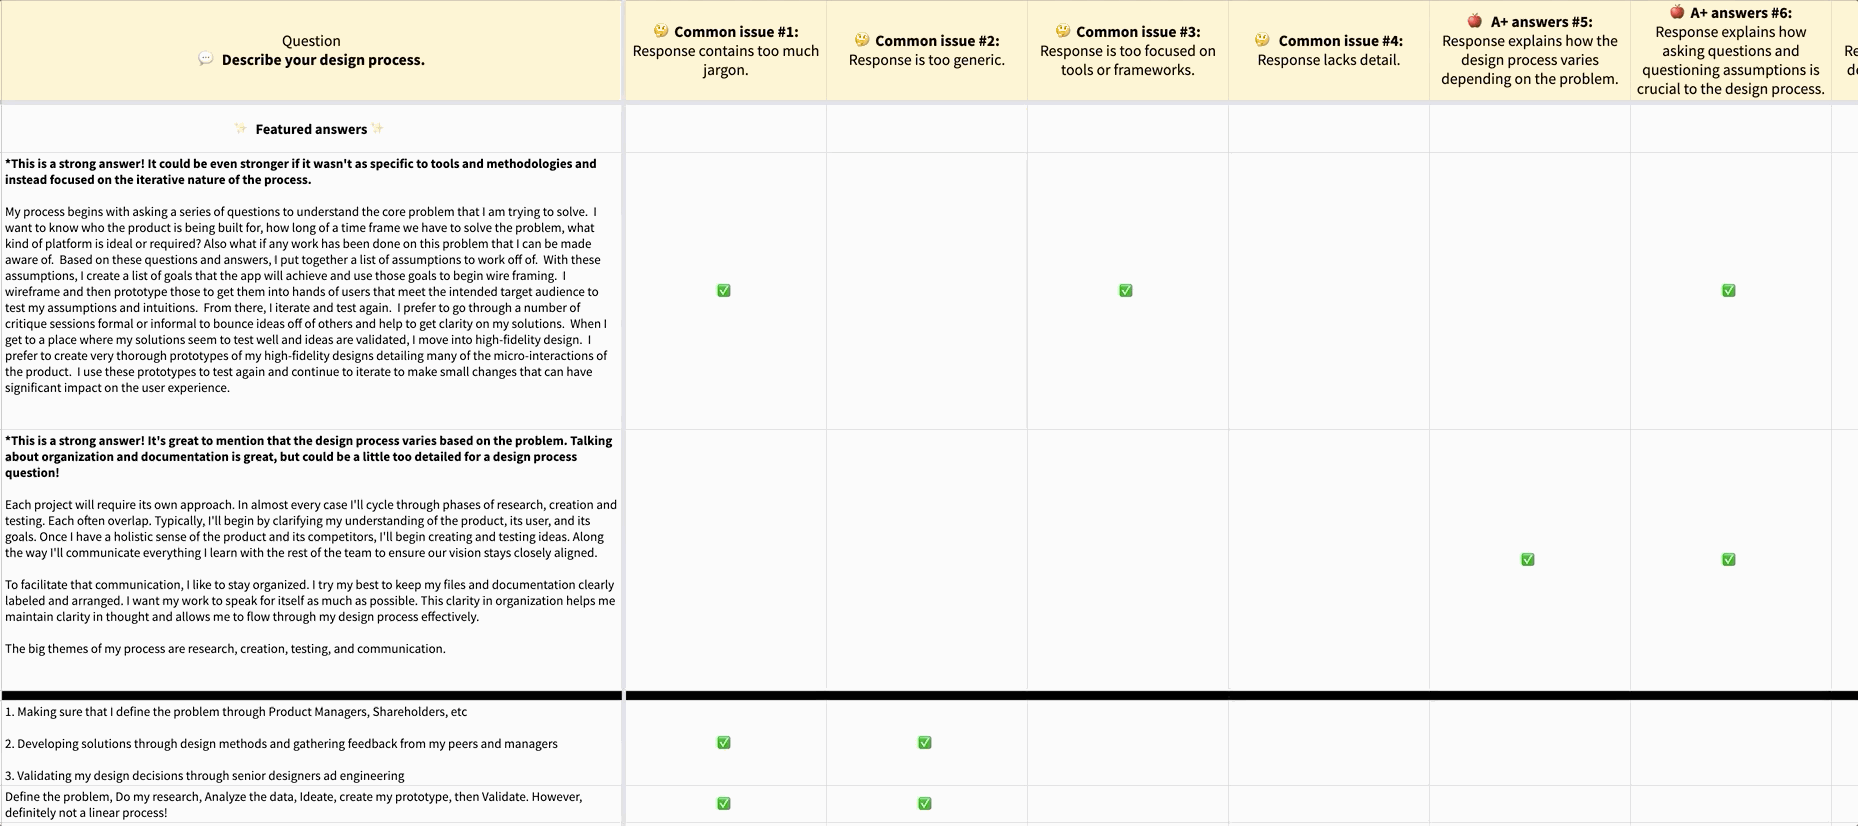Screen dimensions: 1858x826
Task: Click the speech bubble icon beside Describe your design process
Action: tap(206, 59)
